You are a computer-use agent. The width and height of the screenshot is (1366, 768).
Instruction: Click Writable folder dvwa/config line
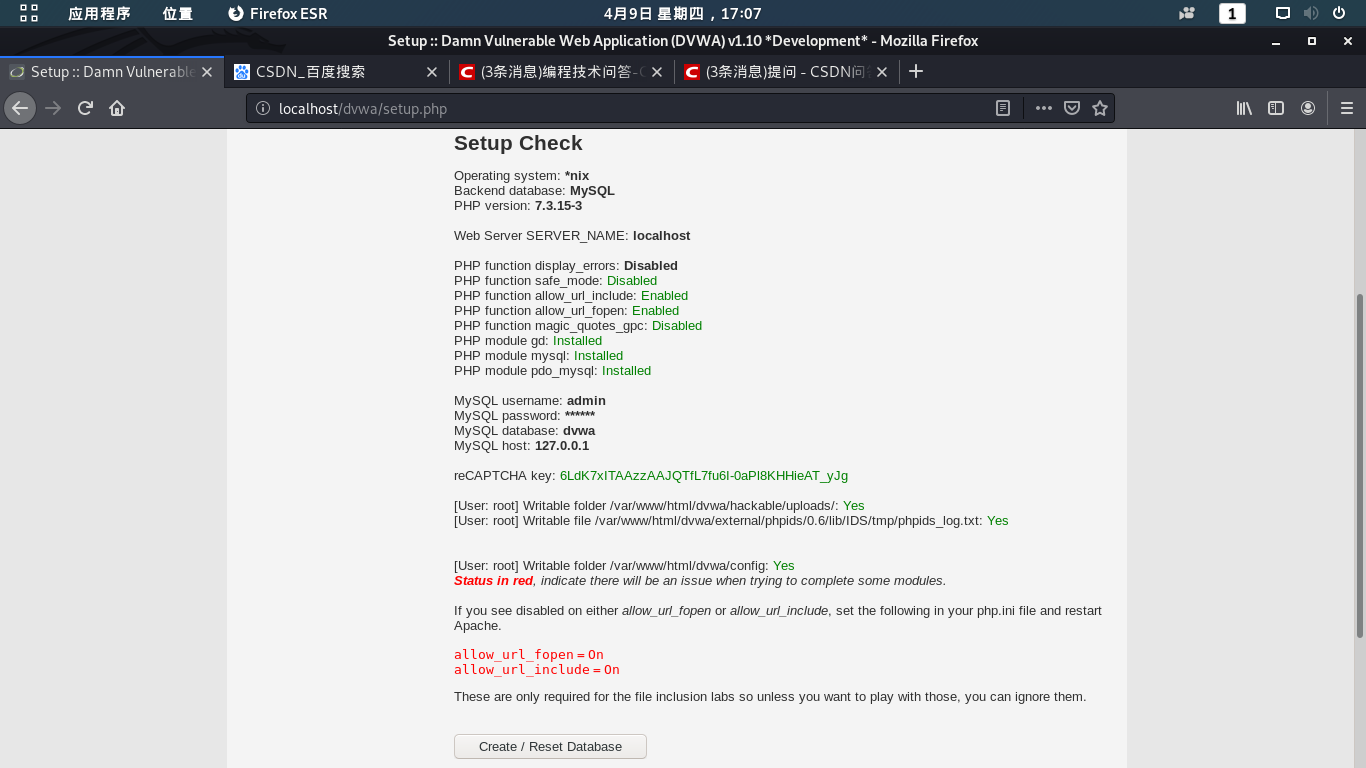coord(624,566)
